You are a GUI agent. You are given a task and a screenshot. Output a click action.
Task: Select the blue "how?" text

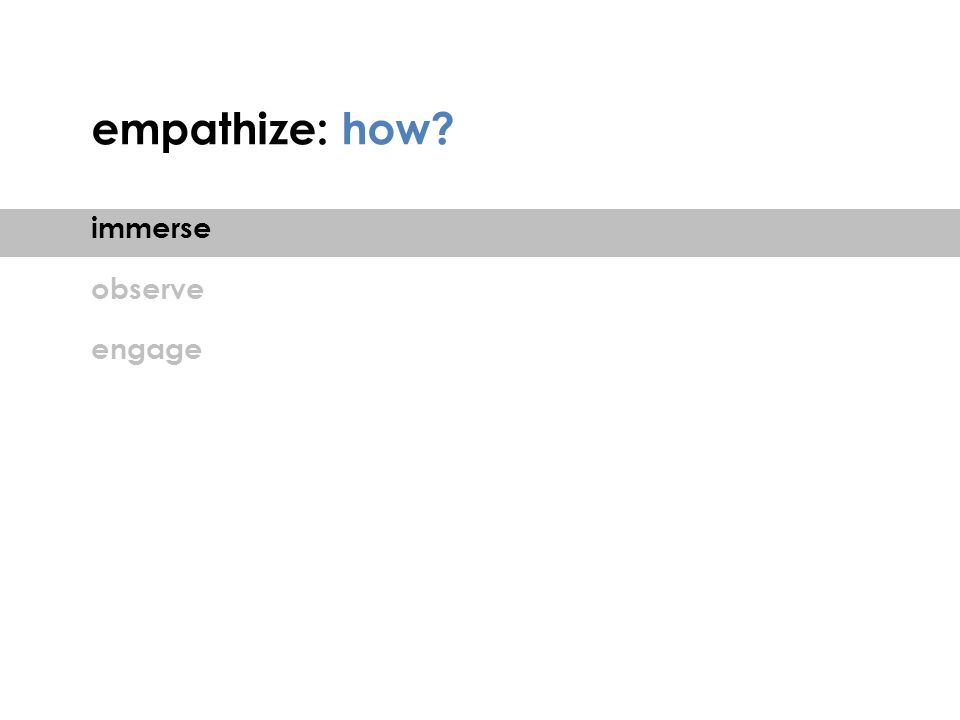397,129
